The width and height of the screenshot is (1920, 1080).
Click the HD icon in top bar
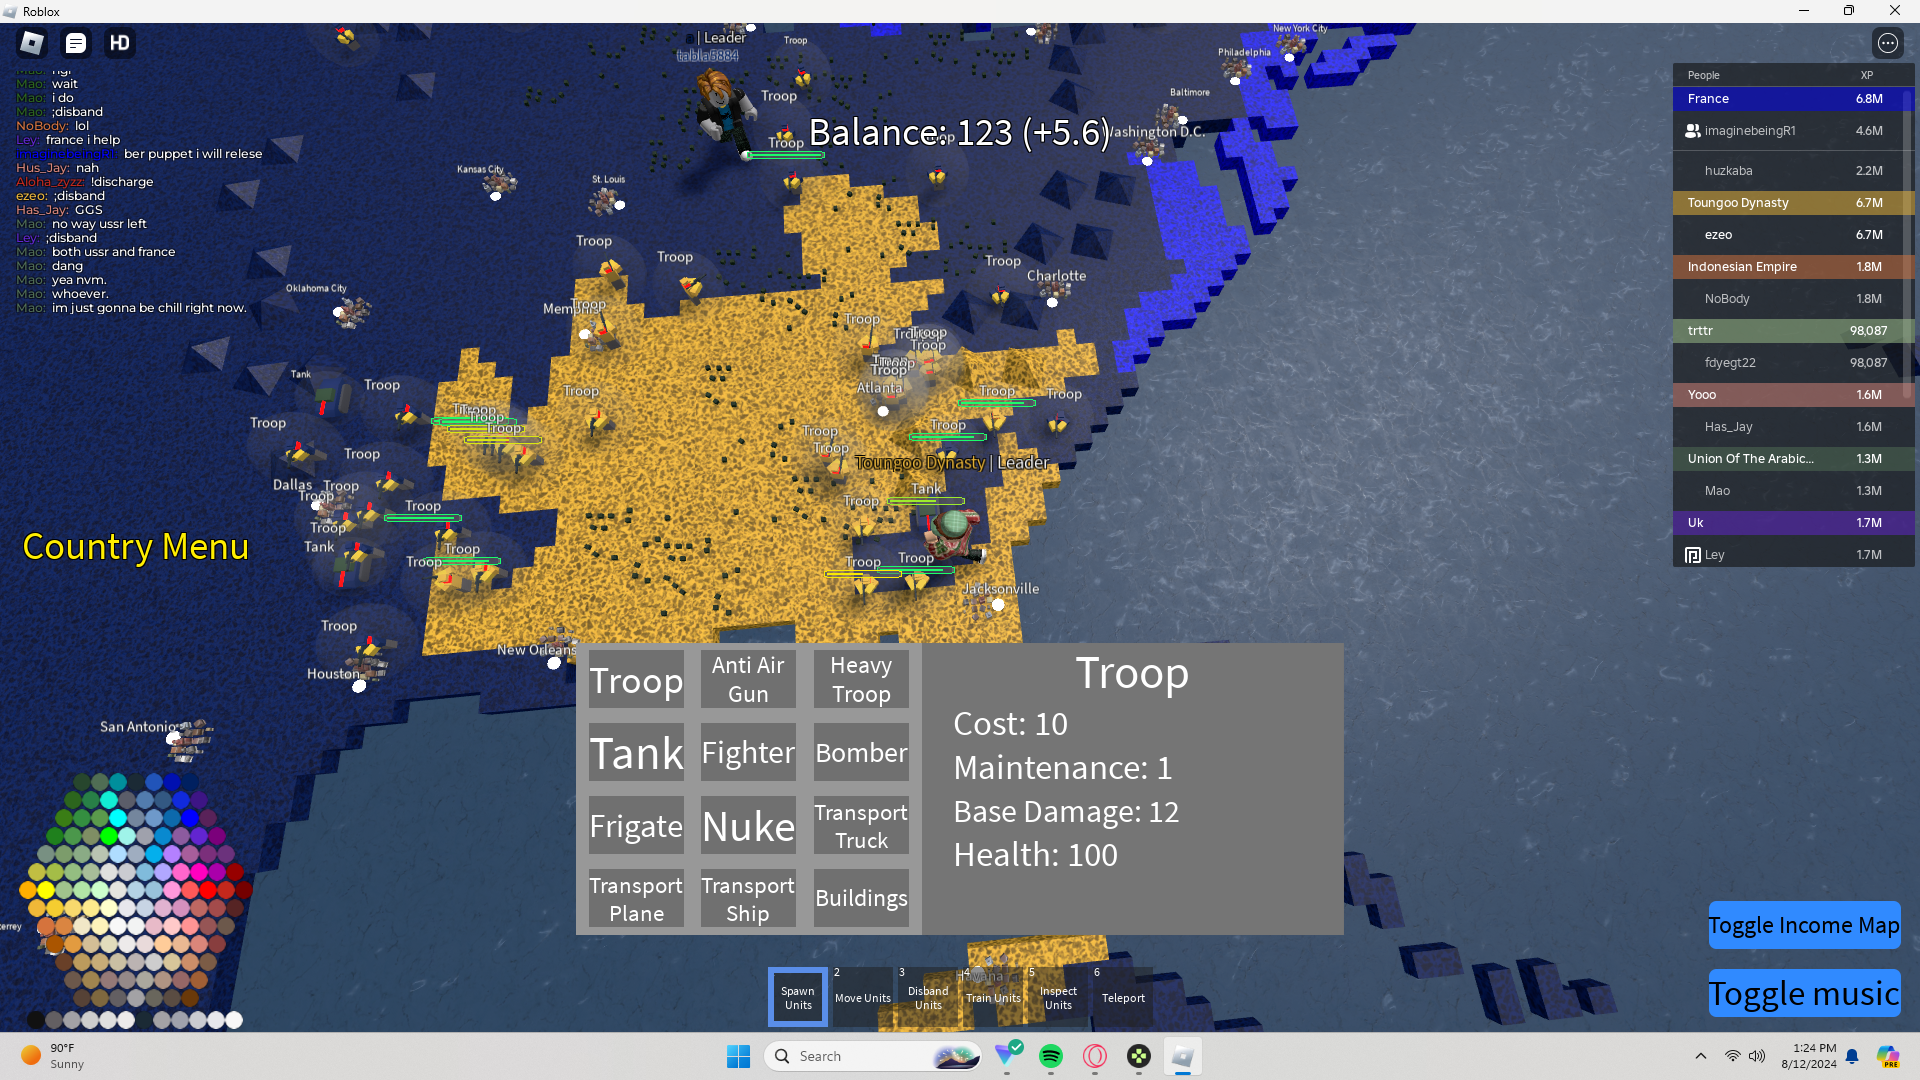(x=120, y=43)
